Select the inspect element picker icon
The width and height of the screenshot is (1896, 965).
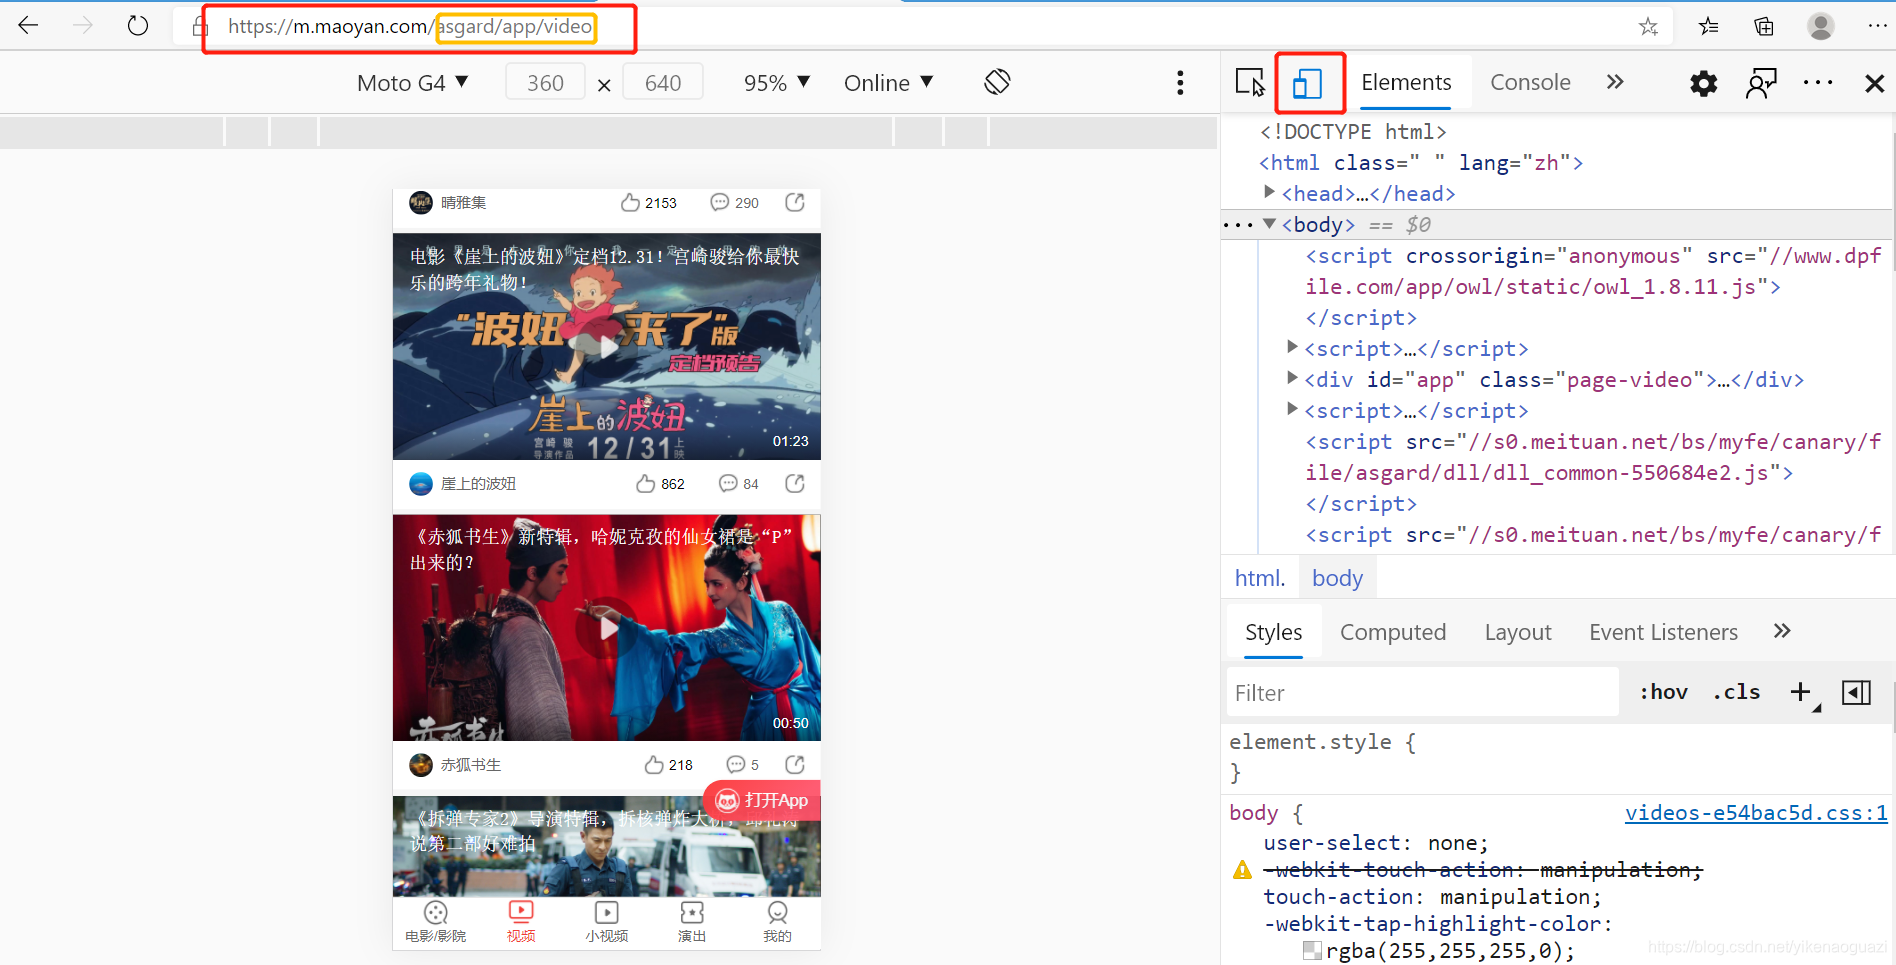click(x=1250, y=83)
